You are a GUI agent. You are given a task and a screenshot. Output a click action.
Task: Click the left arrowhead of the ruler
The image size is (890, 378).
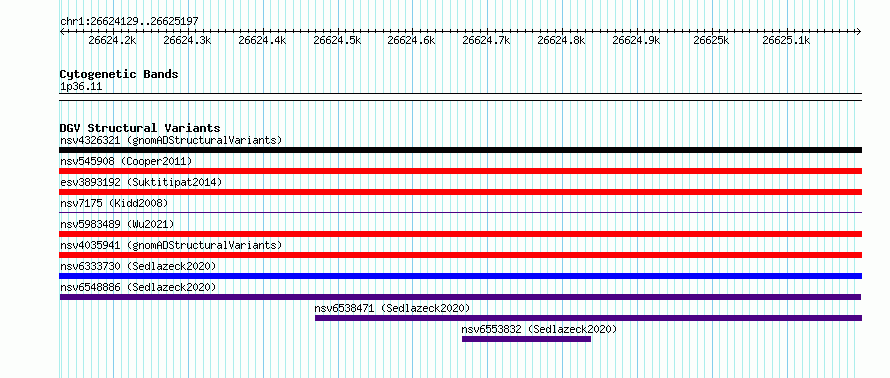(x=62, y=31)
